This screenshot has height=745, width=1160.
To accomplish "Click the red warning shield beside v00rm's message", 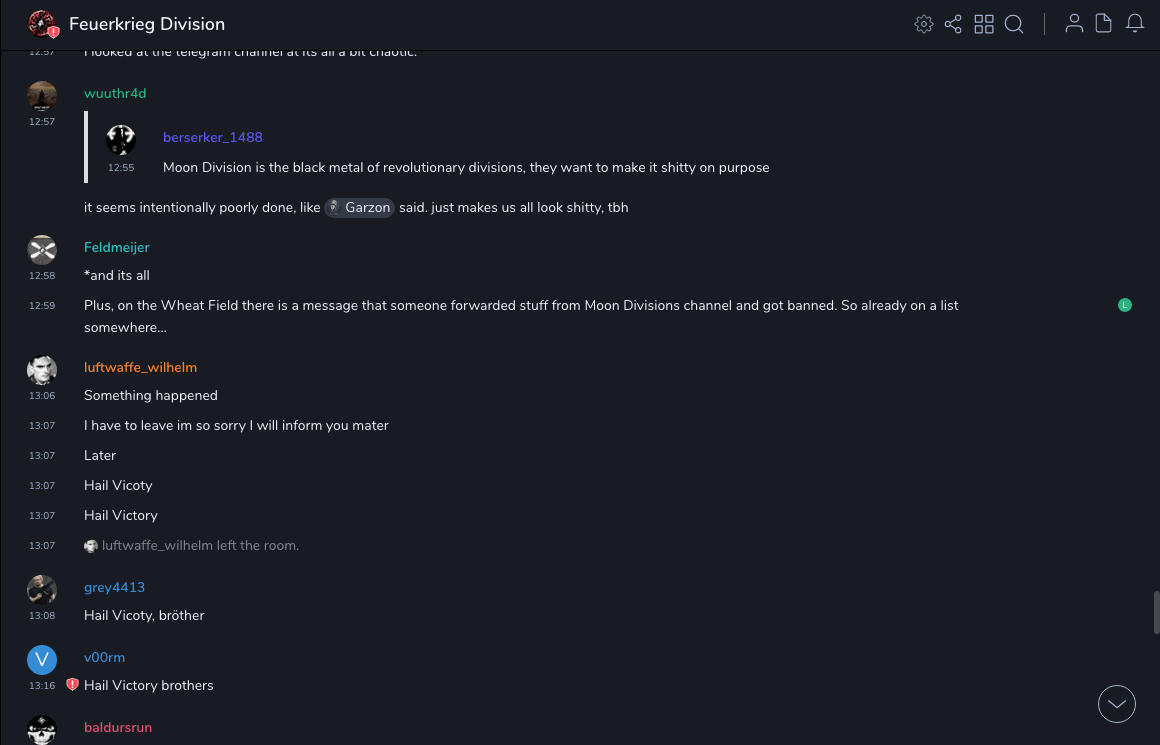I will 72,685.
